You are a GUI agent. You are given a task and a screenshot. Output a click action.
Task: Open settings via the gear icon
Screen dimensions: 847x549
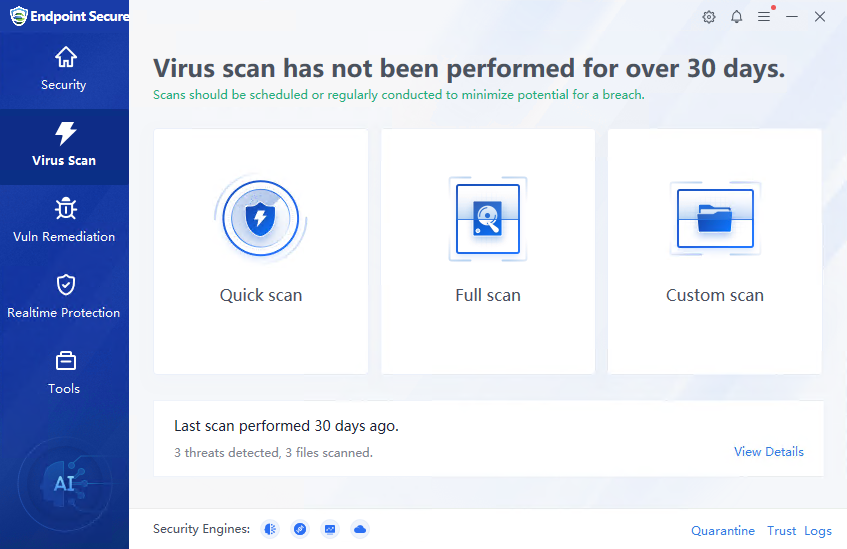[x=709, y=17]
